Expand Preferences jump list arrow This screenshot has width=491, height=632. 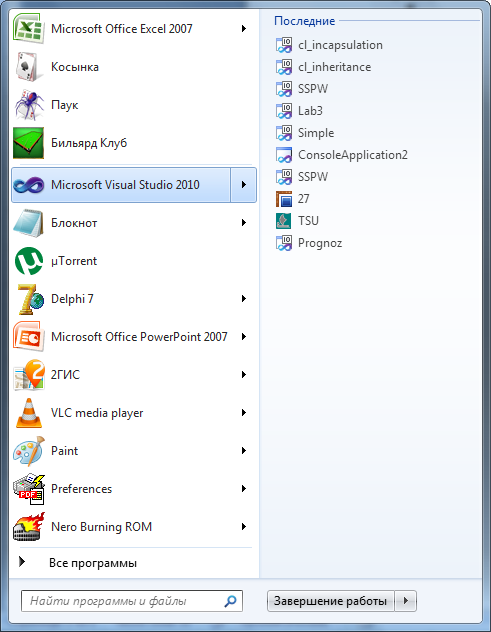pos(243,489)
